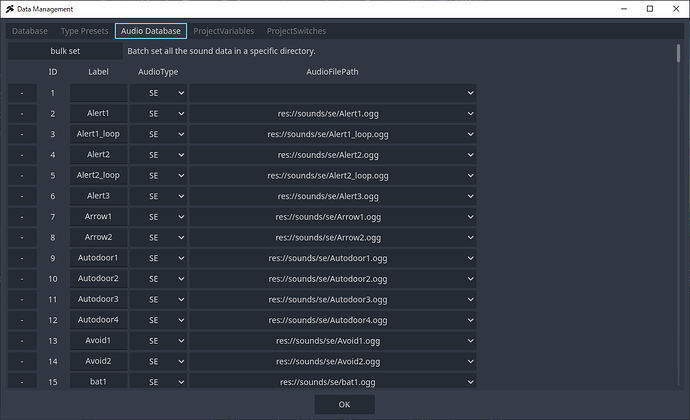The width and height of the screenshot is (690, 420).
Task: Confirm with the OK button
Action: click(344, 404)
